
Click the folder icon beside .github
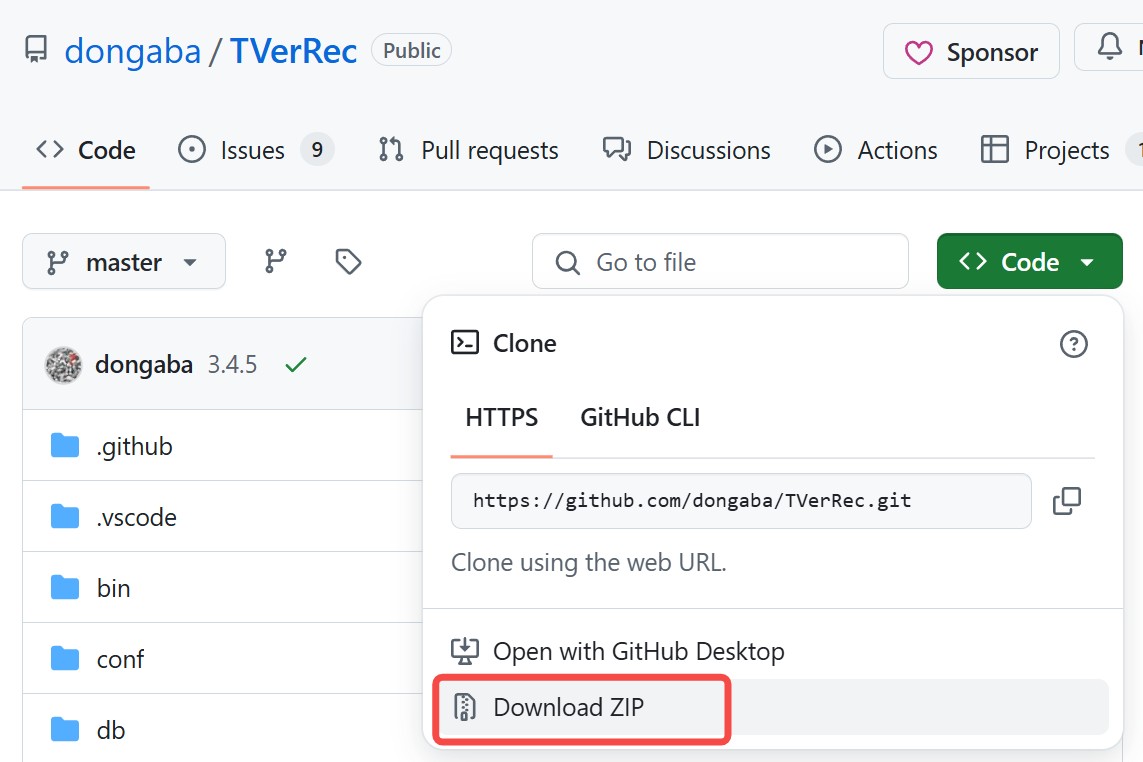pyautogui.click(x=65, y=445)
